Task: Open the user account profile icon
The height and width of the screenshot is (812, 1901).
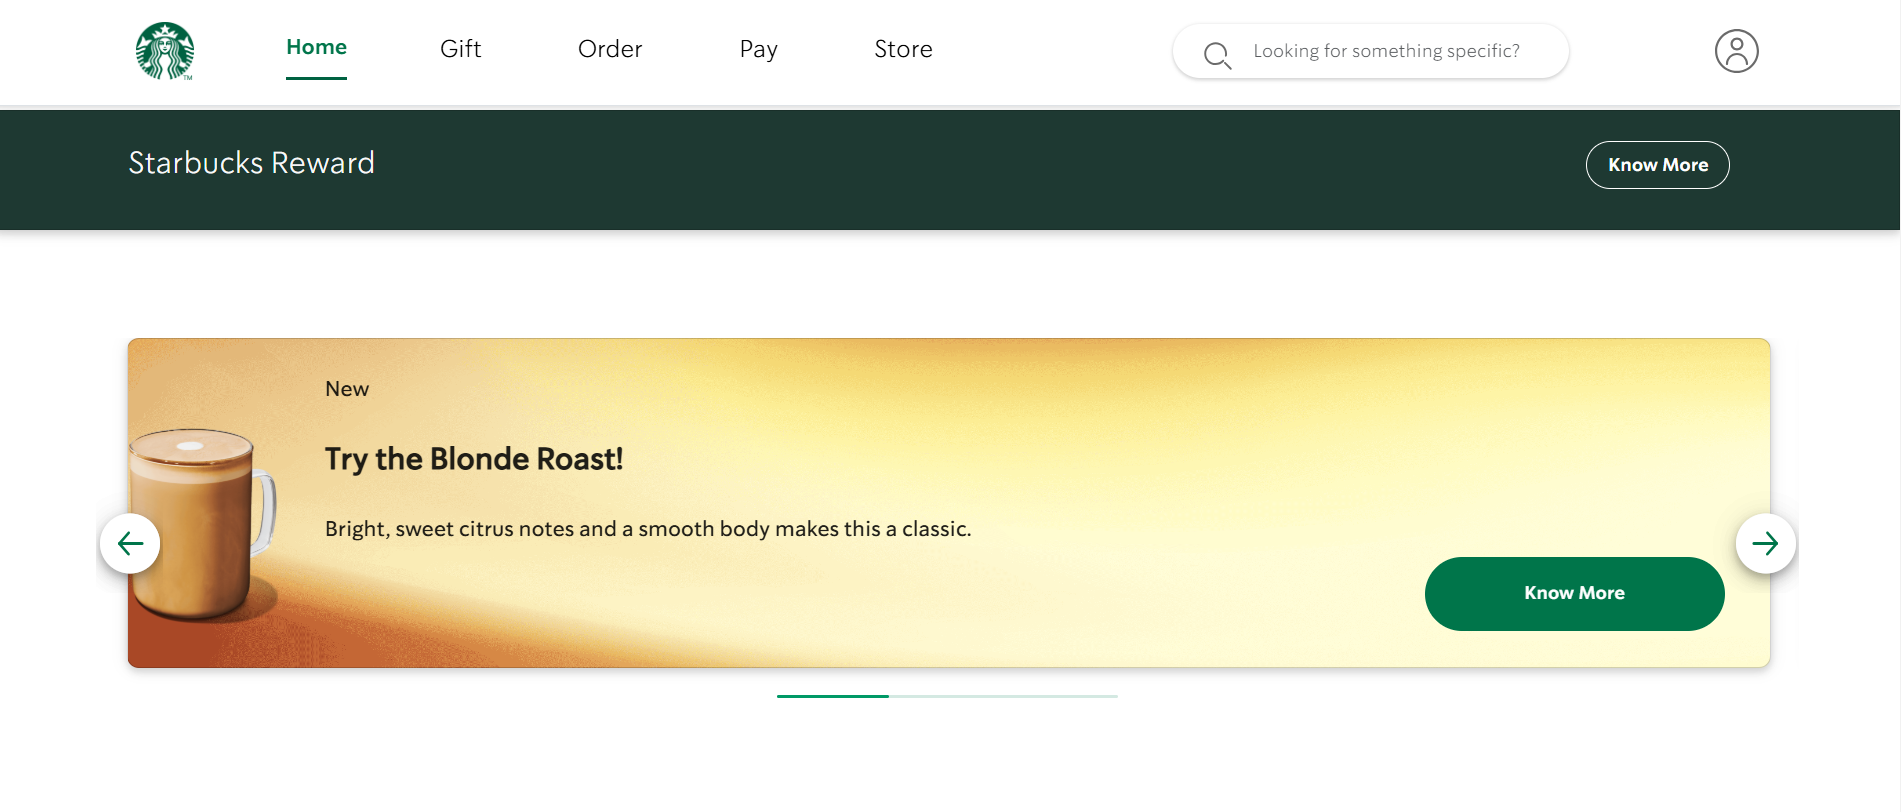Action: click(x=1736, y=51)
